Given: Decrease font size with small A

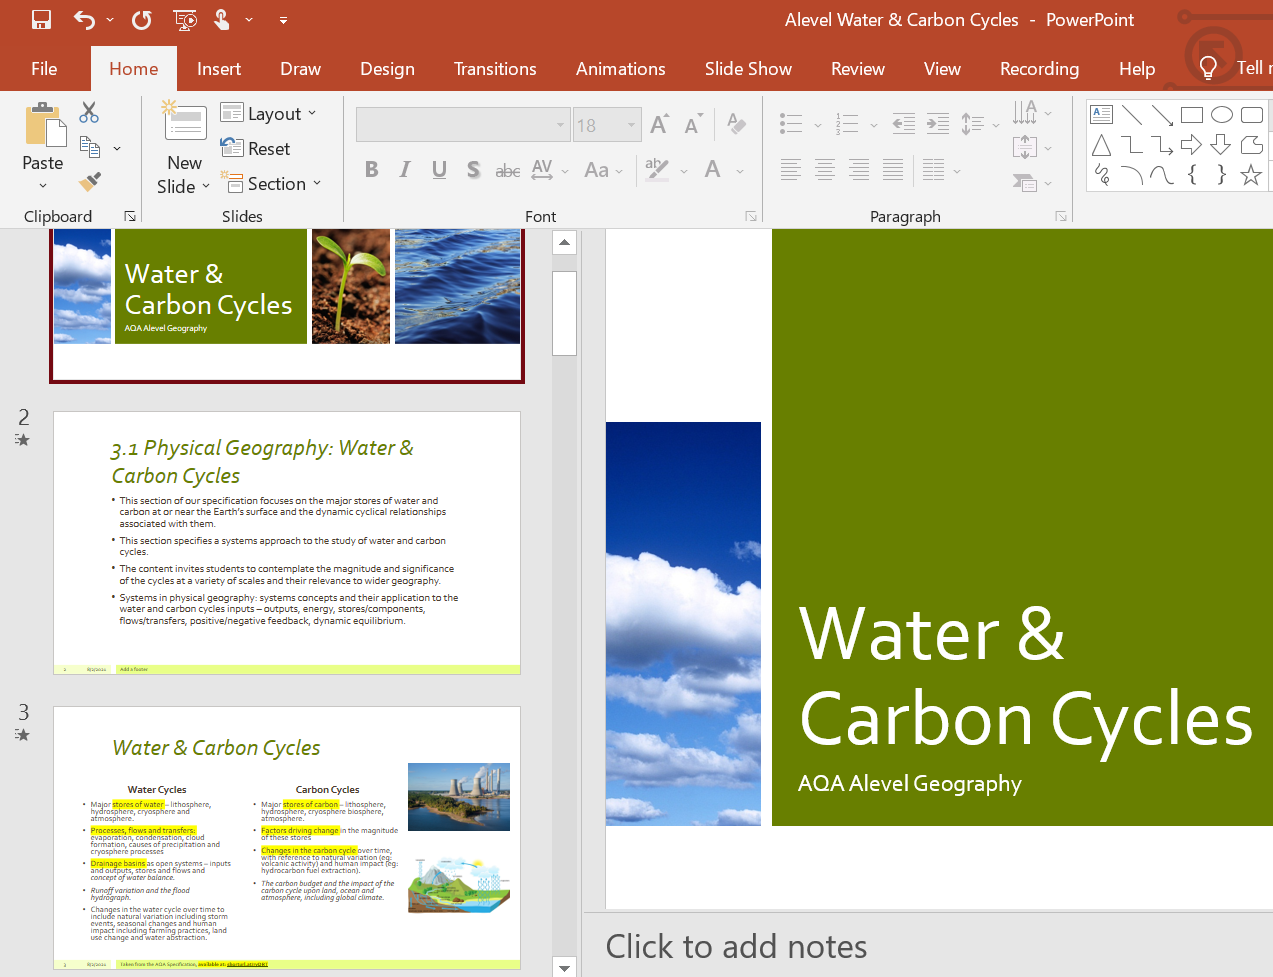Looking at the screenshot, I should pos(693,124).
